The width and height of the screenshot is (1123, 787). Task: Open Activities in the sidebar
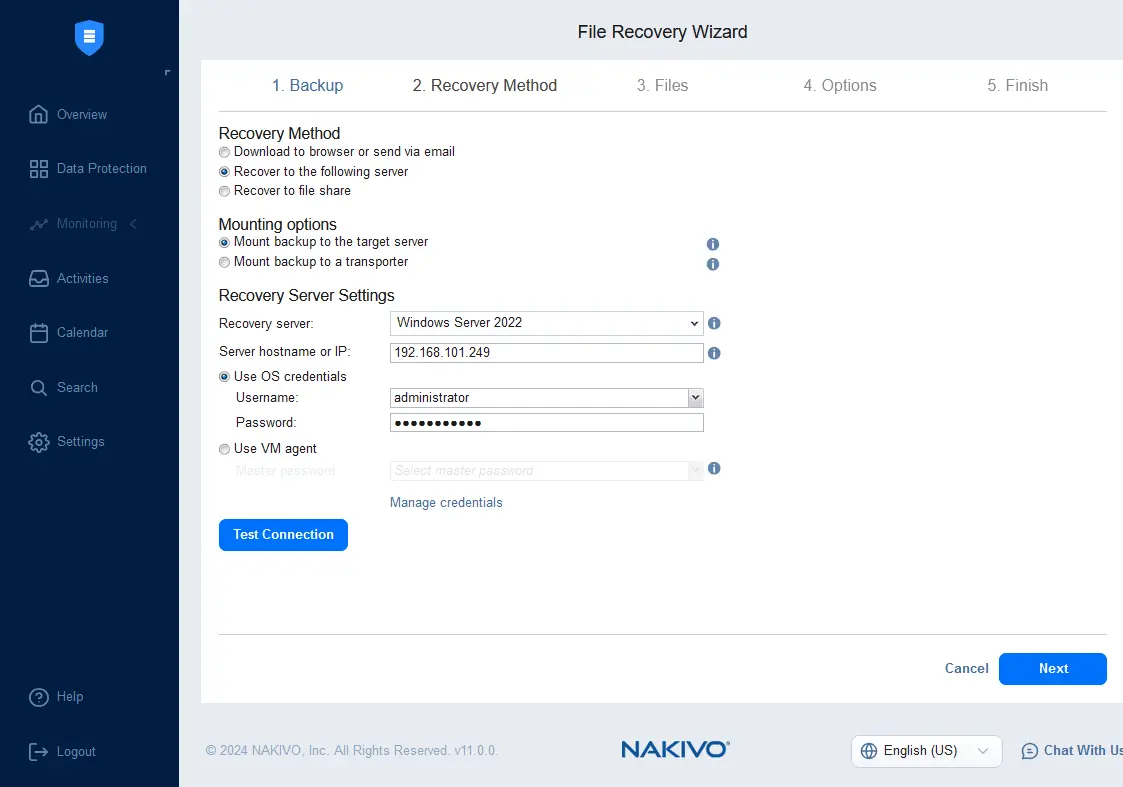pyautogui.click(x=82, y=279)
